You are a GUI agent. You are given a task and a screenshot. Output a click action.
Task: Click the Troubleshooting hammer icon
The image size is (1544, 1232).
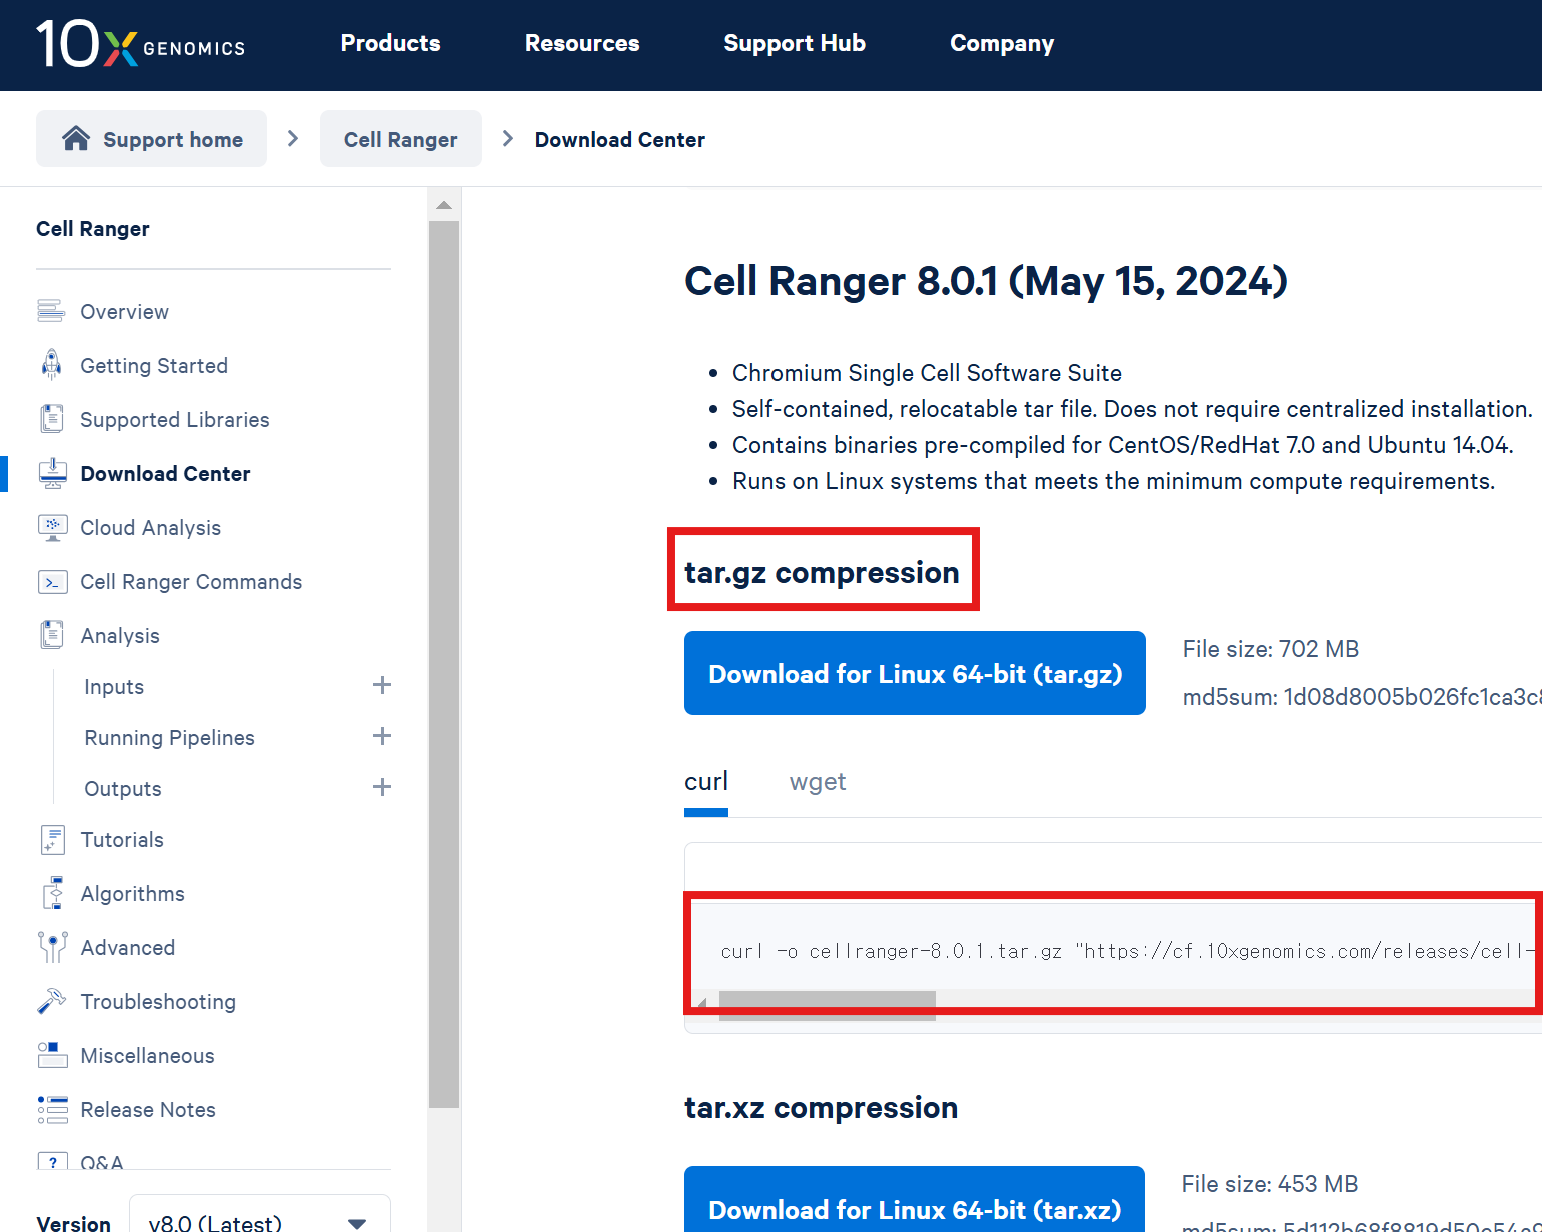point(51,1001)
